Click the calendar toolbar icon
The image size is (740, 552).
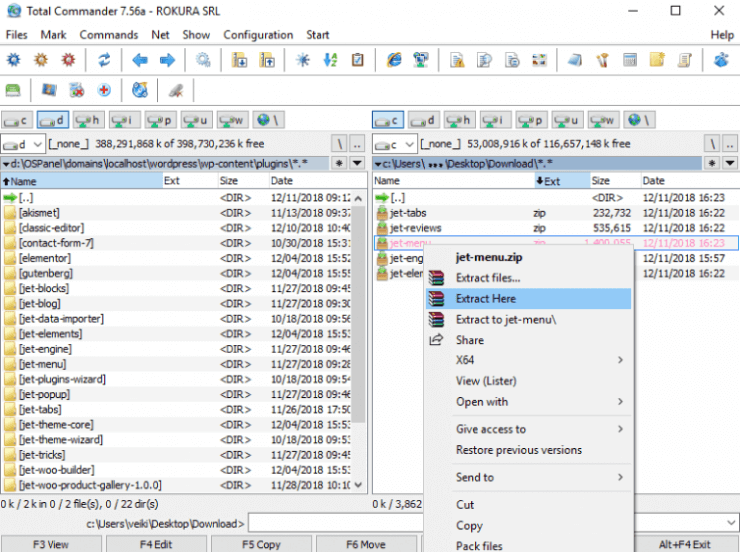coord(630,60)
